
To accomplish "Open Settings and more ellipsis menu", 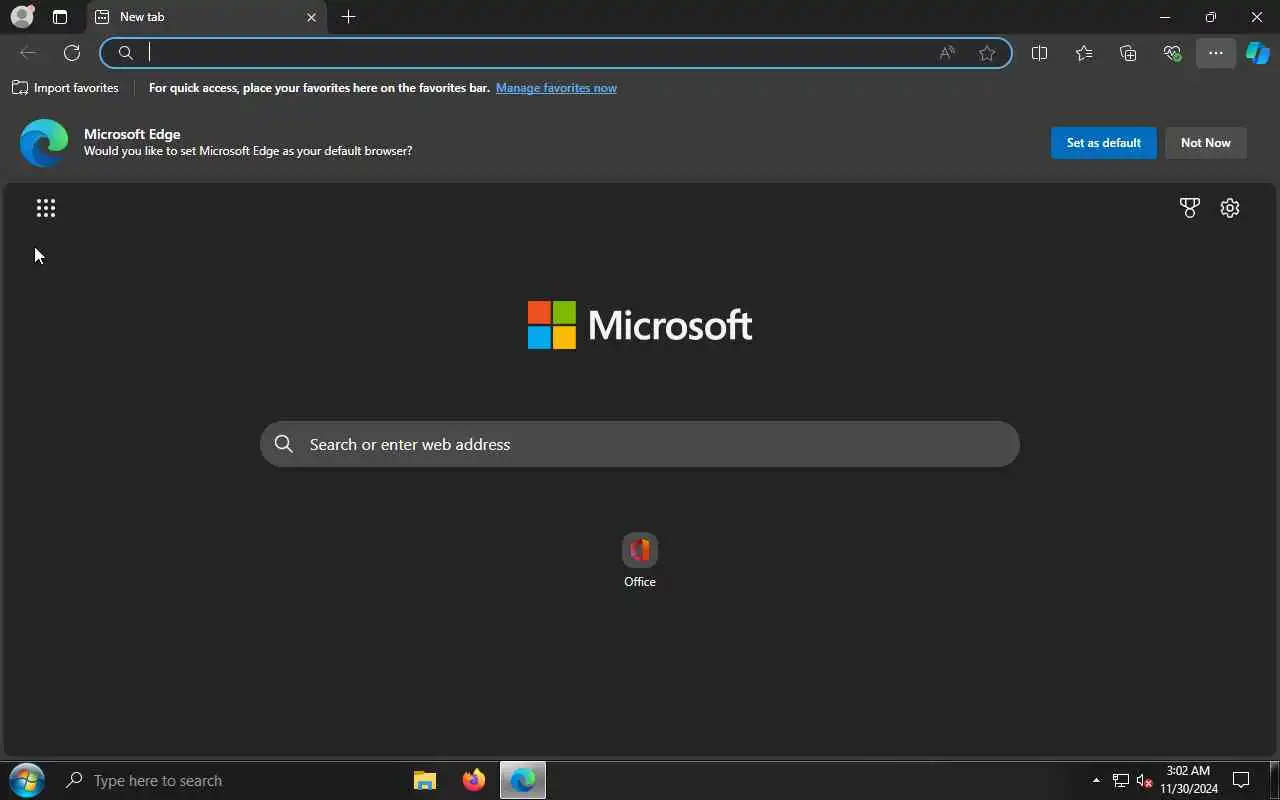I will click(1216, 53).
